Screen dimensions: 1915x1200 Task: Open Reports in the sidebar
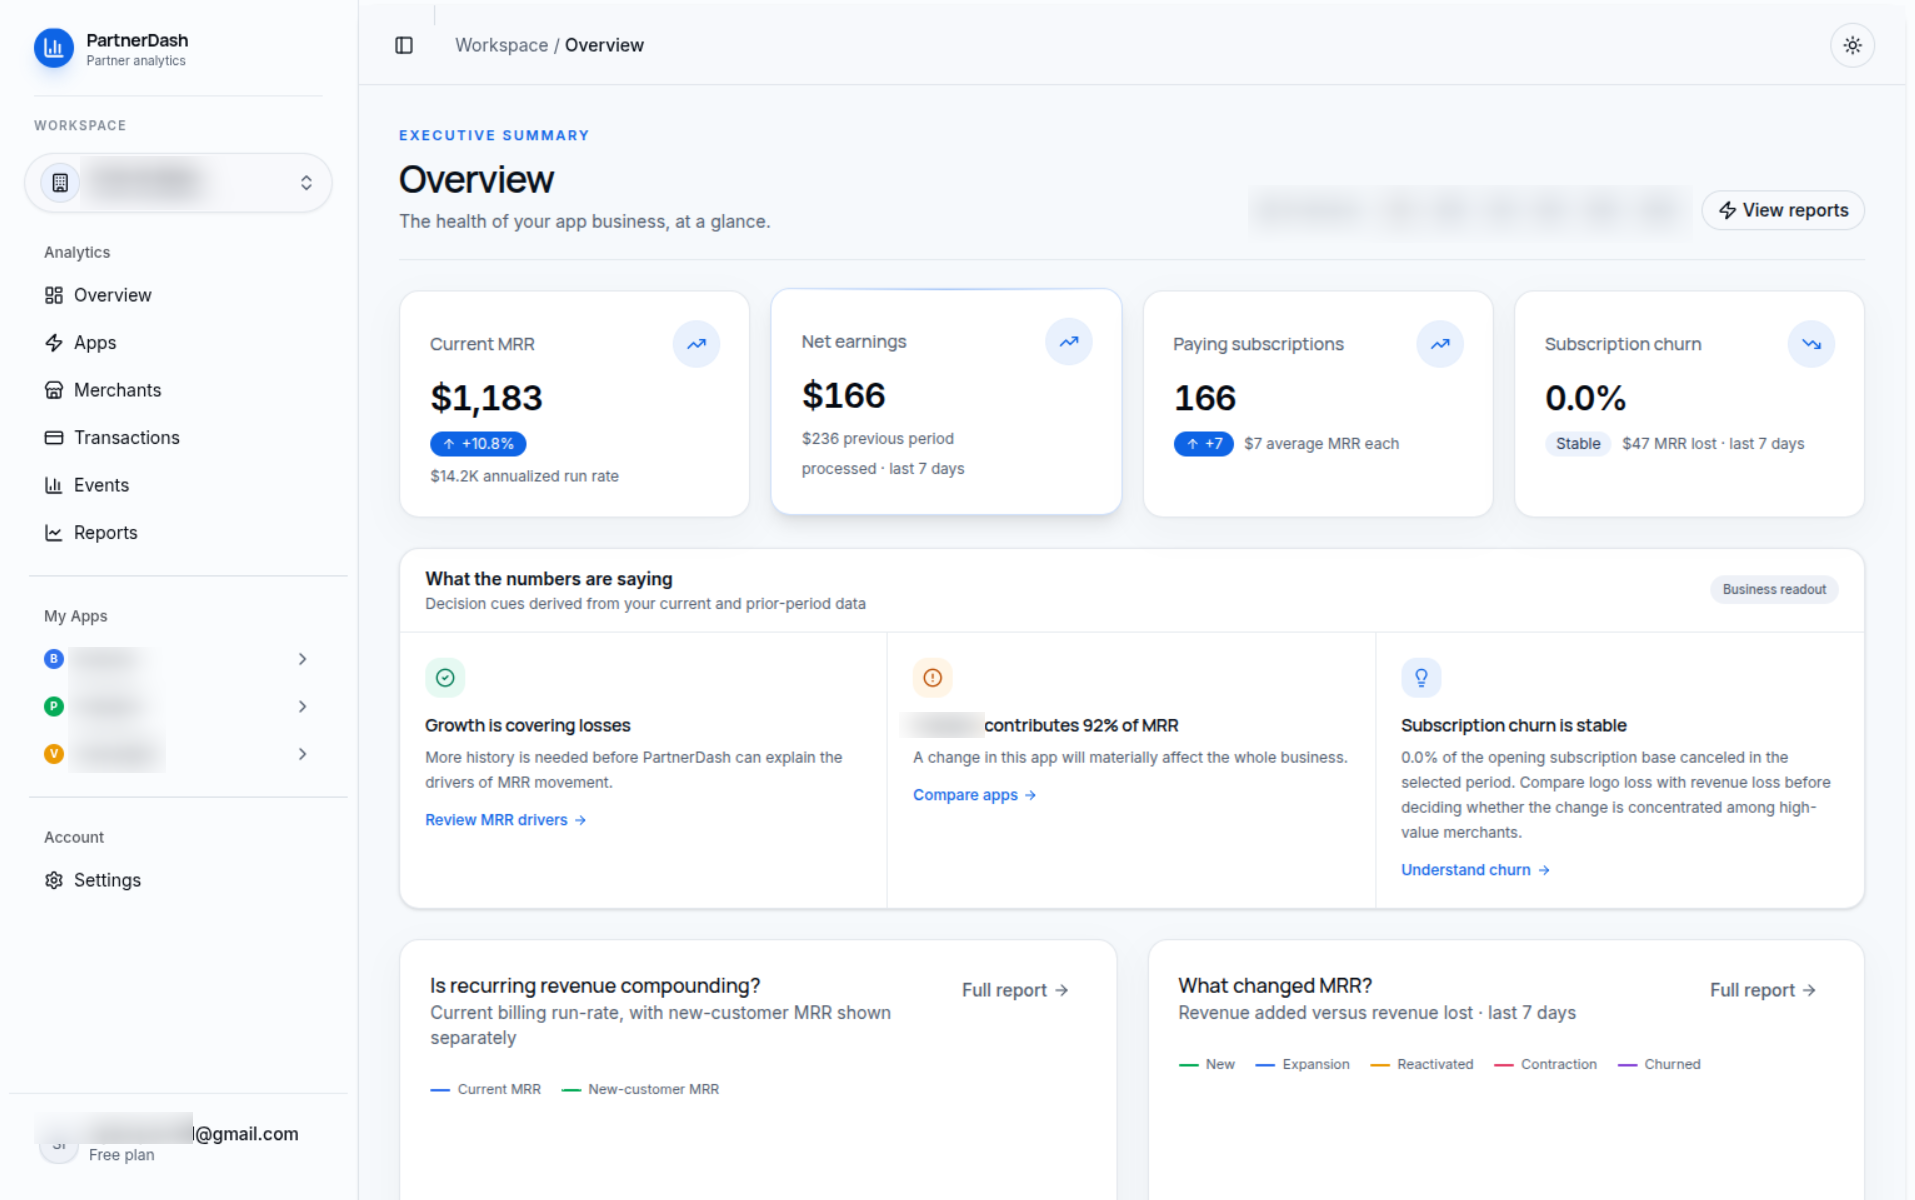pyautogui.click(x=178, y=533)
